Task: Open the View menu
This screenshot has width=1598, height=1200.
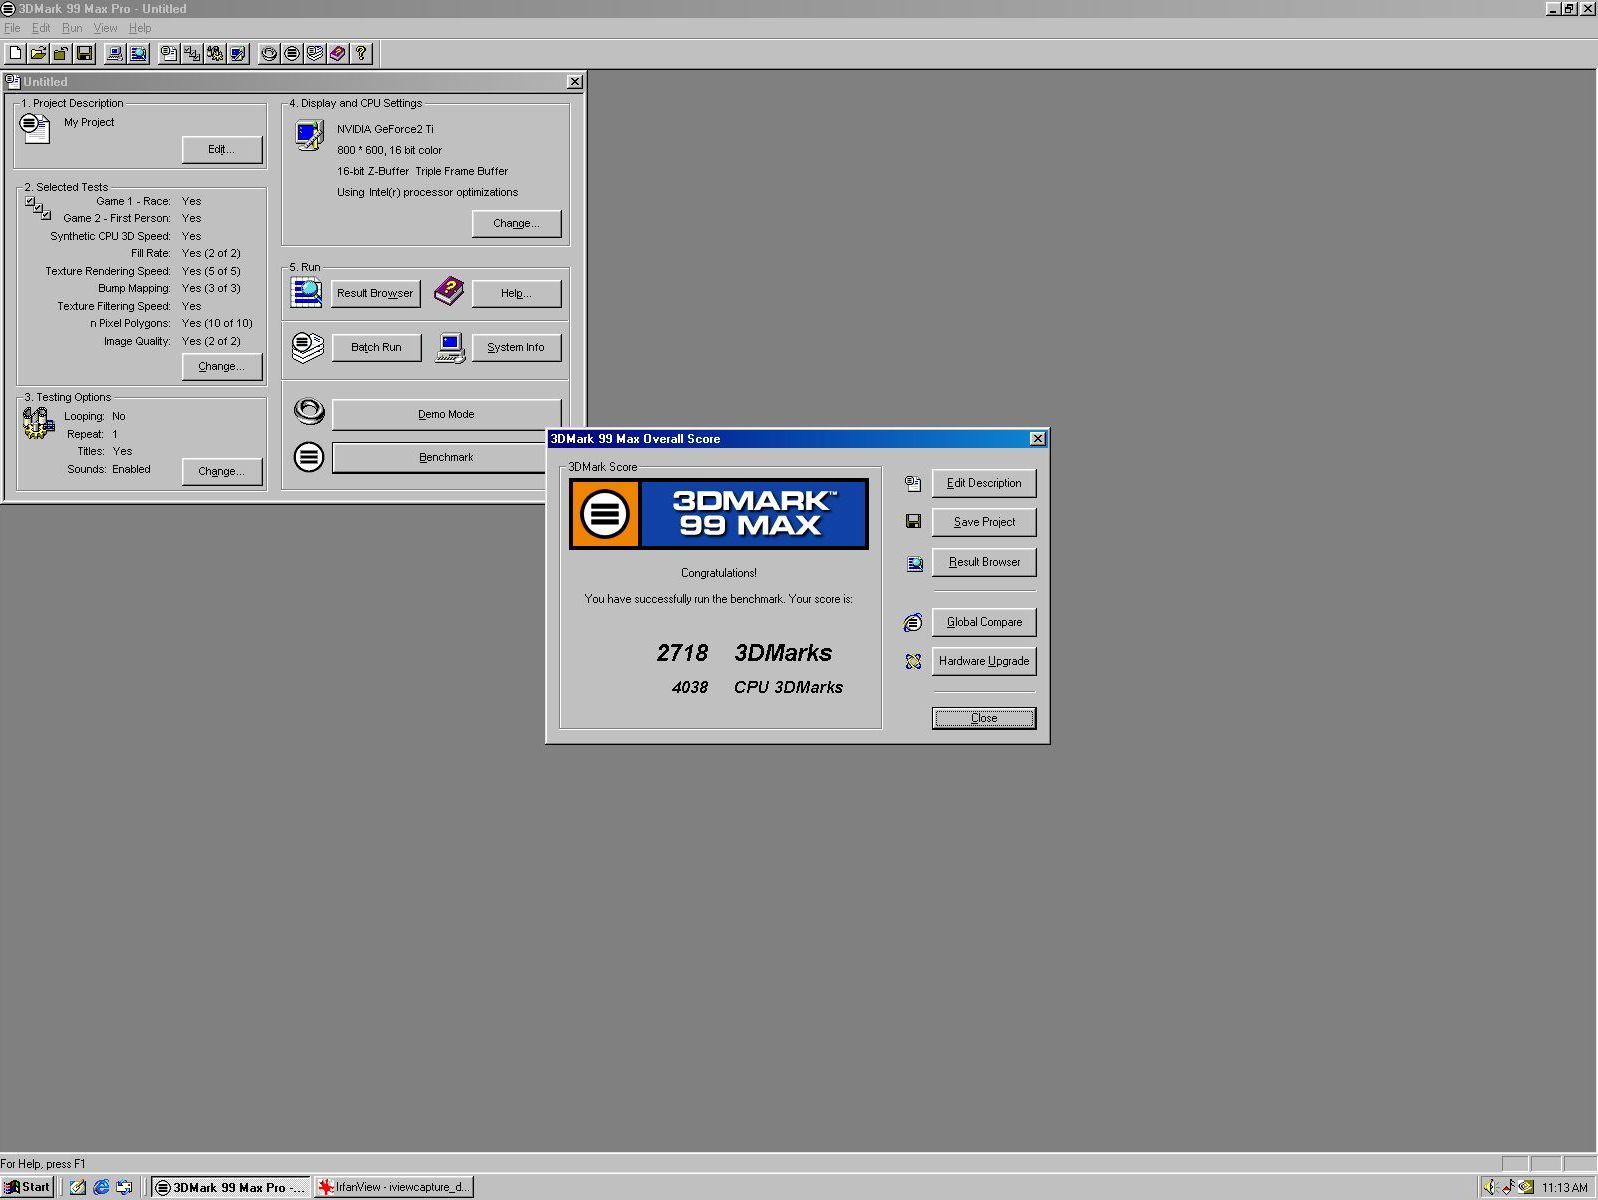Action: (105, 28)
